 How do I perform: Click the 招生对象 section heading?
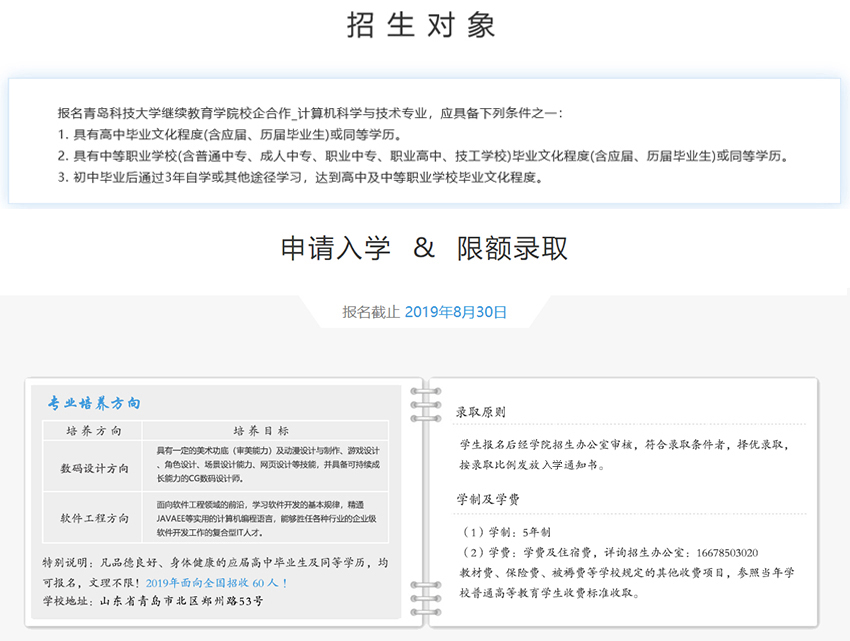[421, 25]
